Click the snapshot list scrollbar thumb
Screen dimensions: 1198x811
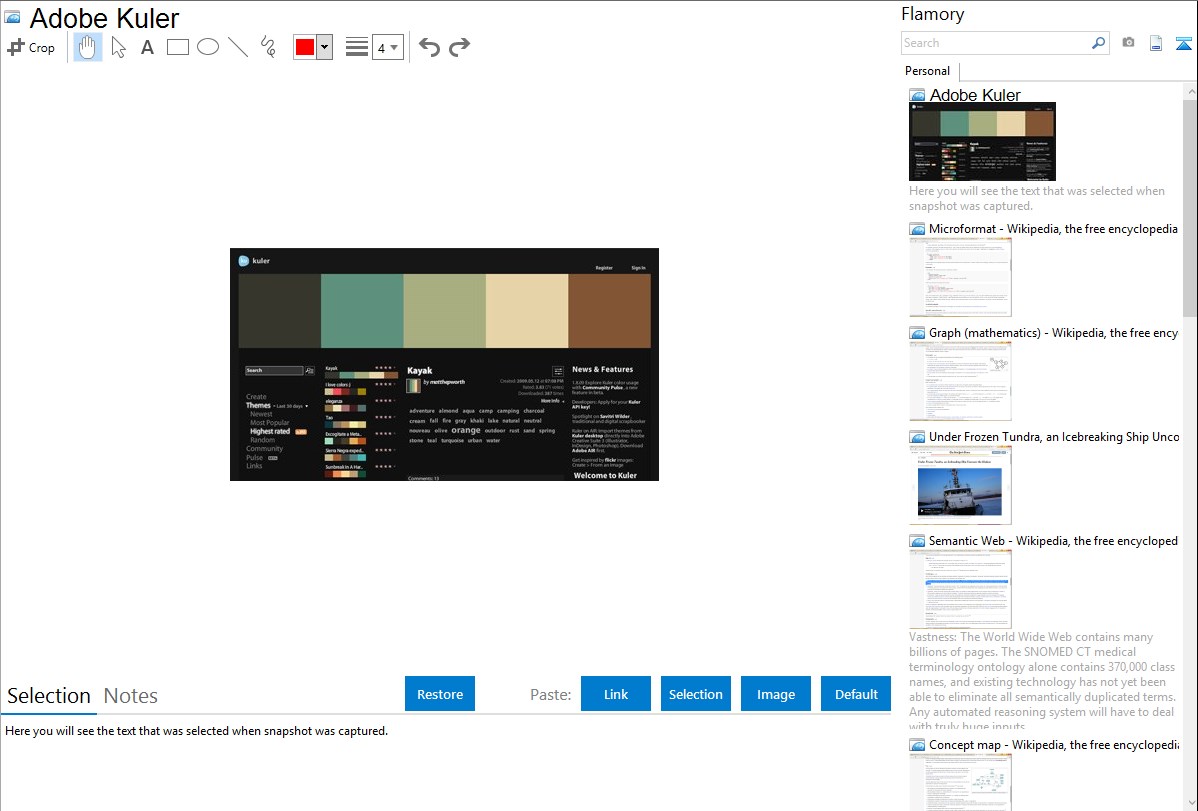coord(1190,206)
